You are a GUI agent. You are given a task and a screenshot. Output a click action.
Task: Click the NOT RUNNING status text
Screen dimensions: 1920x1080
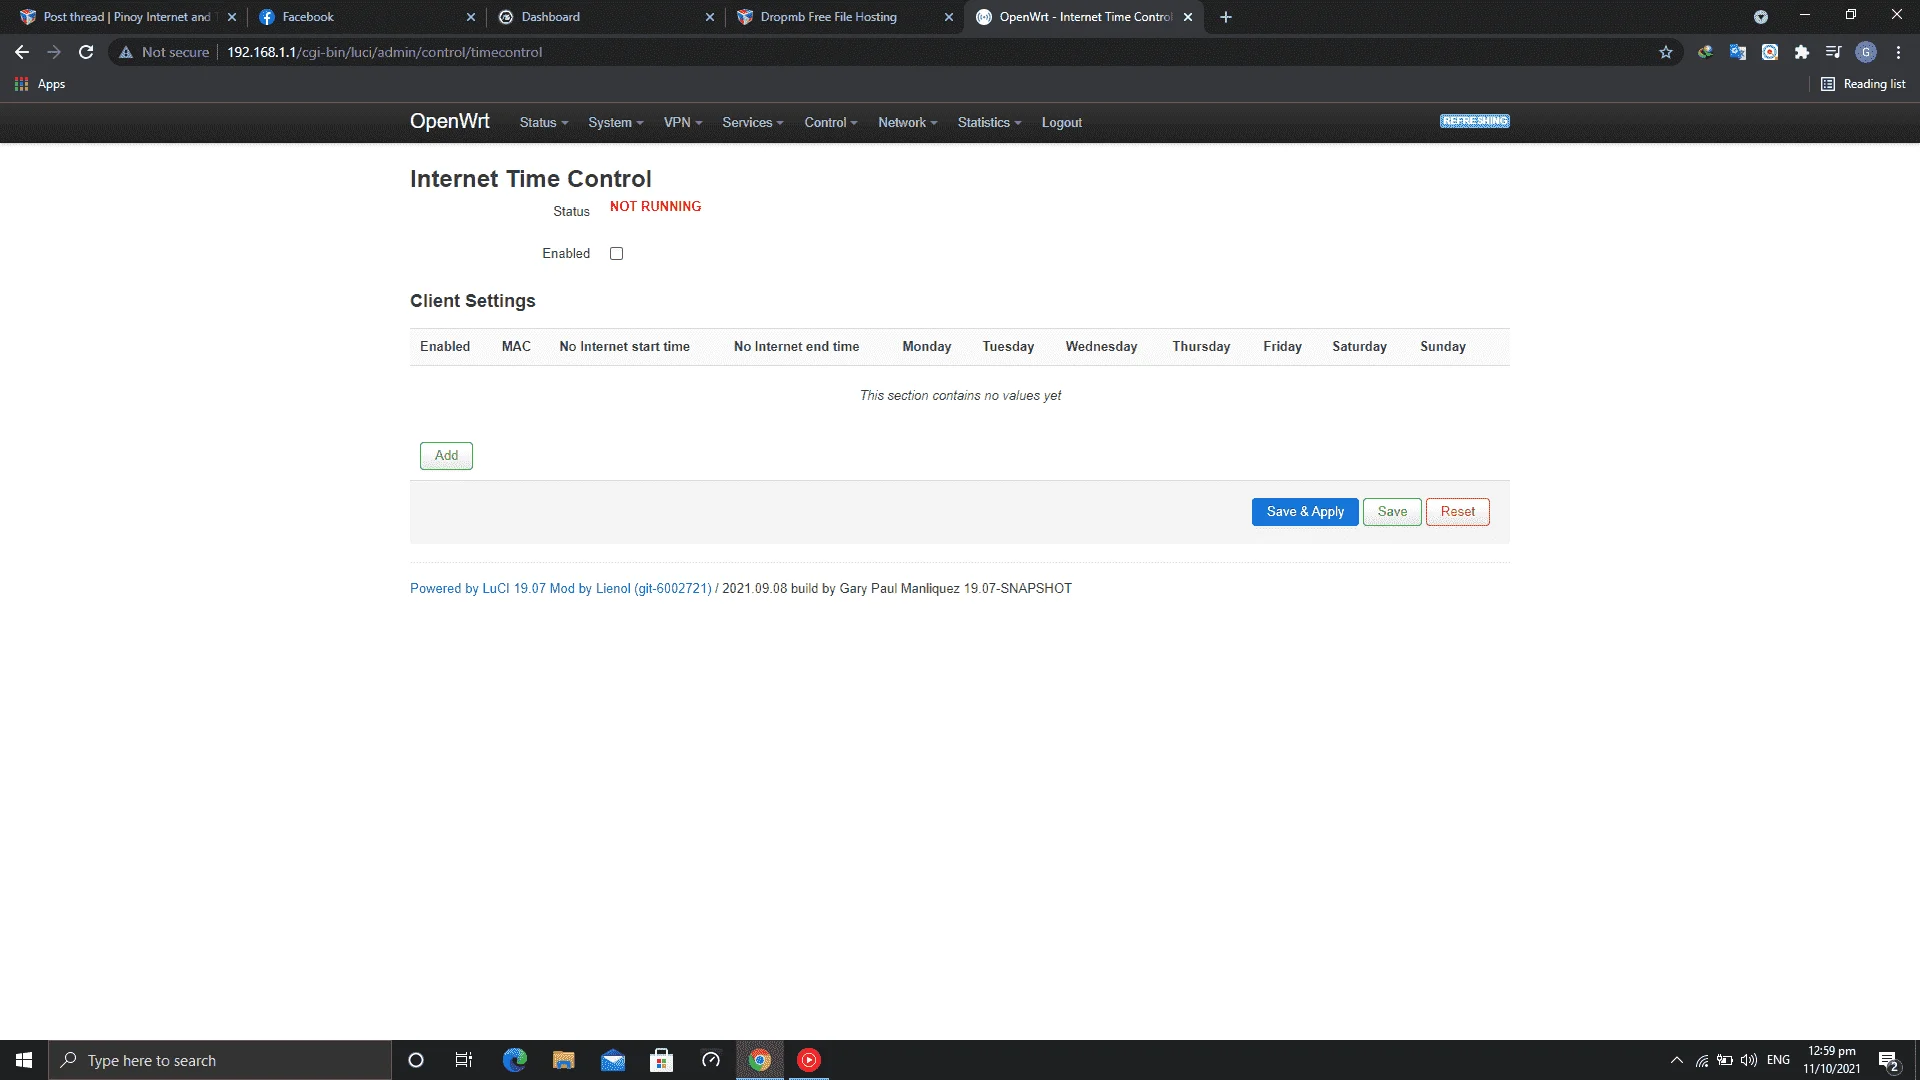pos(655,206)
